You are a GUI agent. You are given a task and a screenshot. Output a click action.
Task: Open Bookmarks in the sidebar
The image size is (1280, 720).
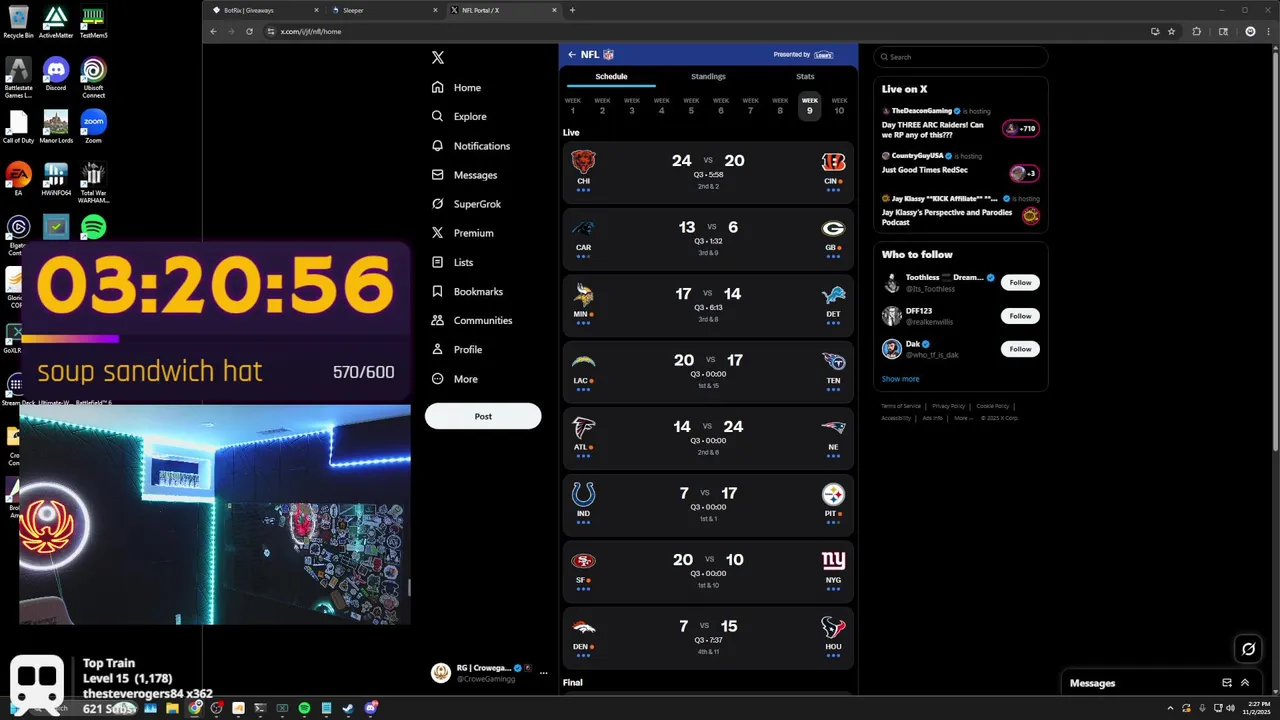click(x=466, y=291)
